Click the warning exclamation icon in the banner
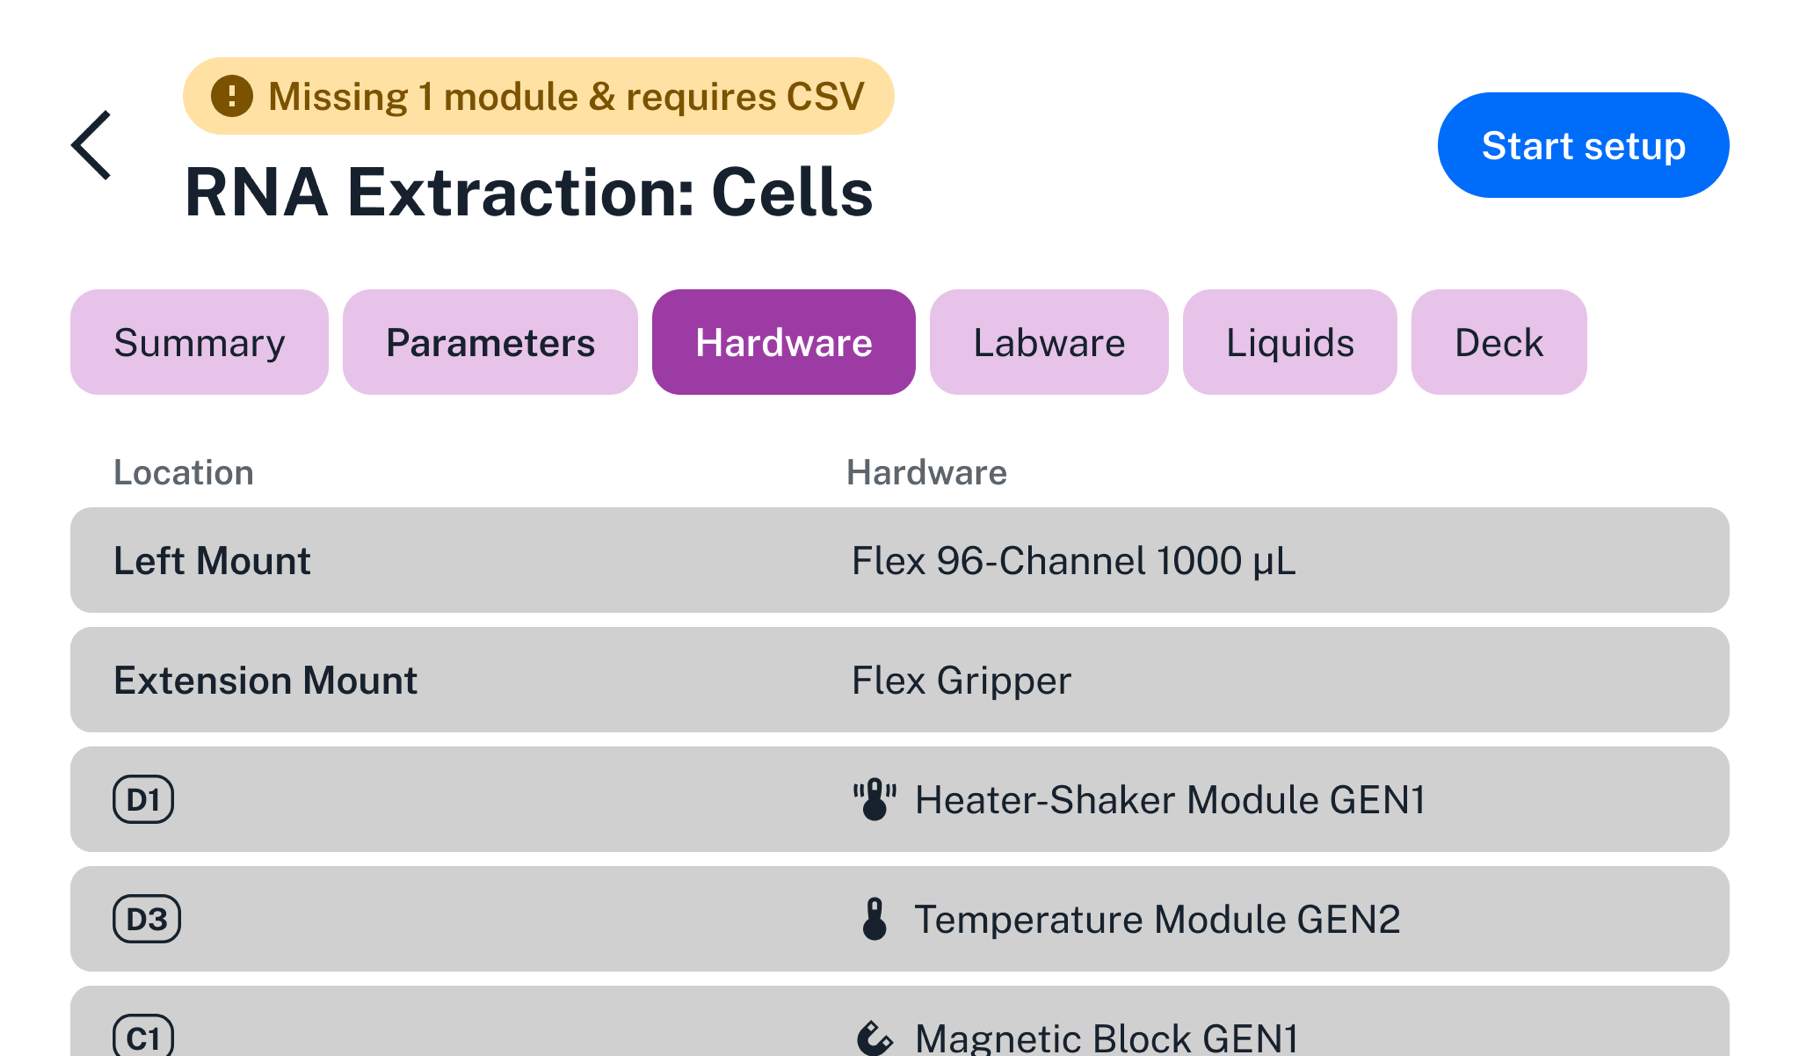 (x=231, y=95)
